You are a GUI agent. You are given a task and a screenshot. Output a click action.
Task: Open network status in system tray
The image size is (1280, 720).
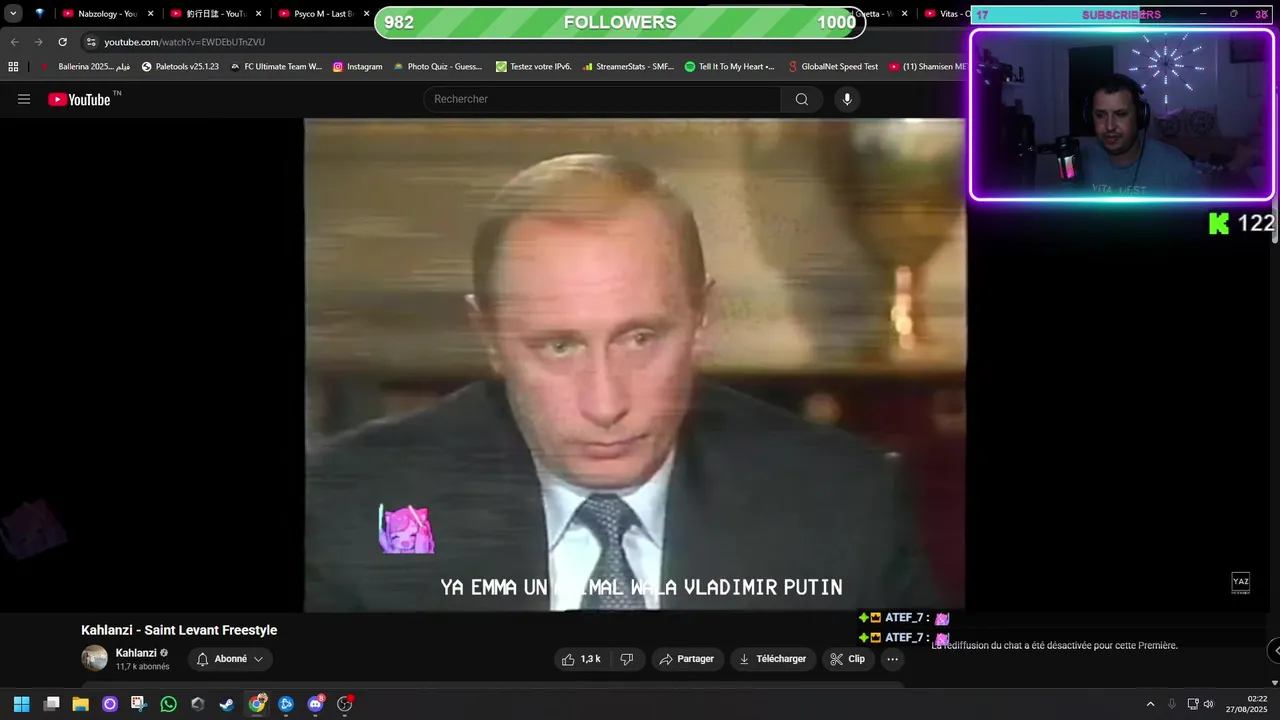coord(1192,704)
